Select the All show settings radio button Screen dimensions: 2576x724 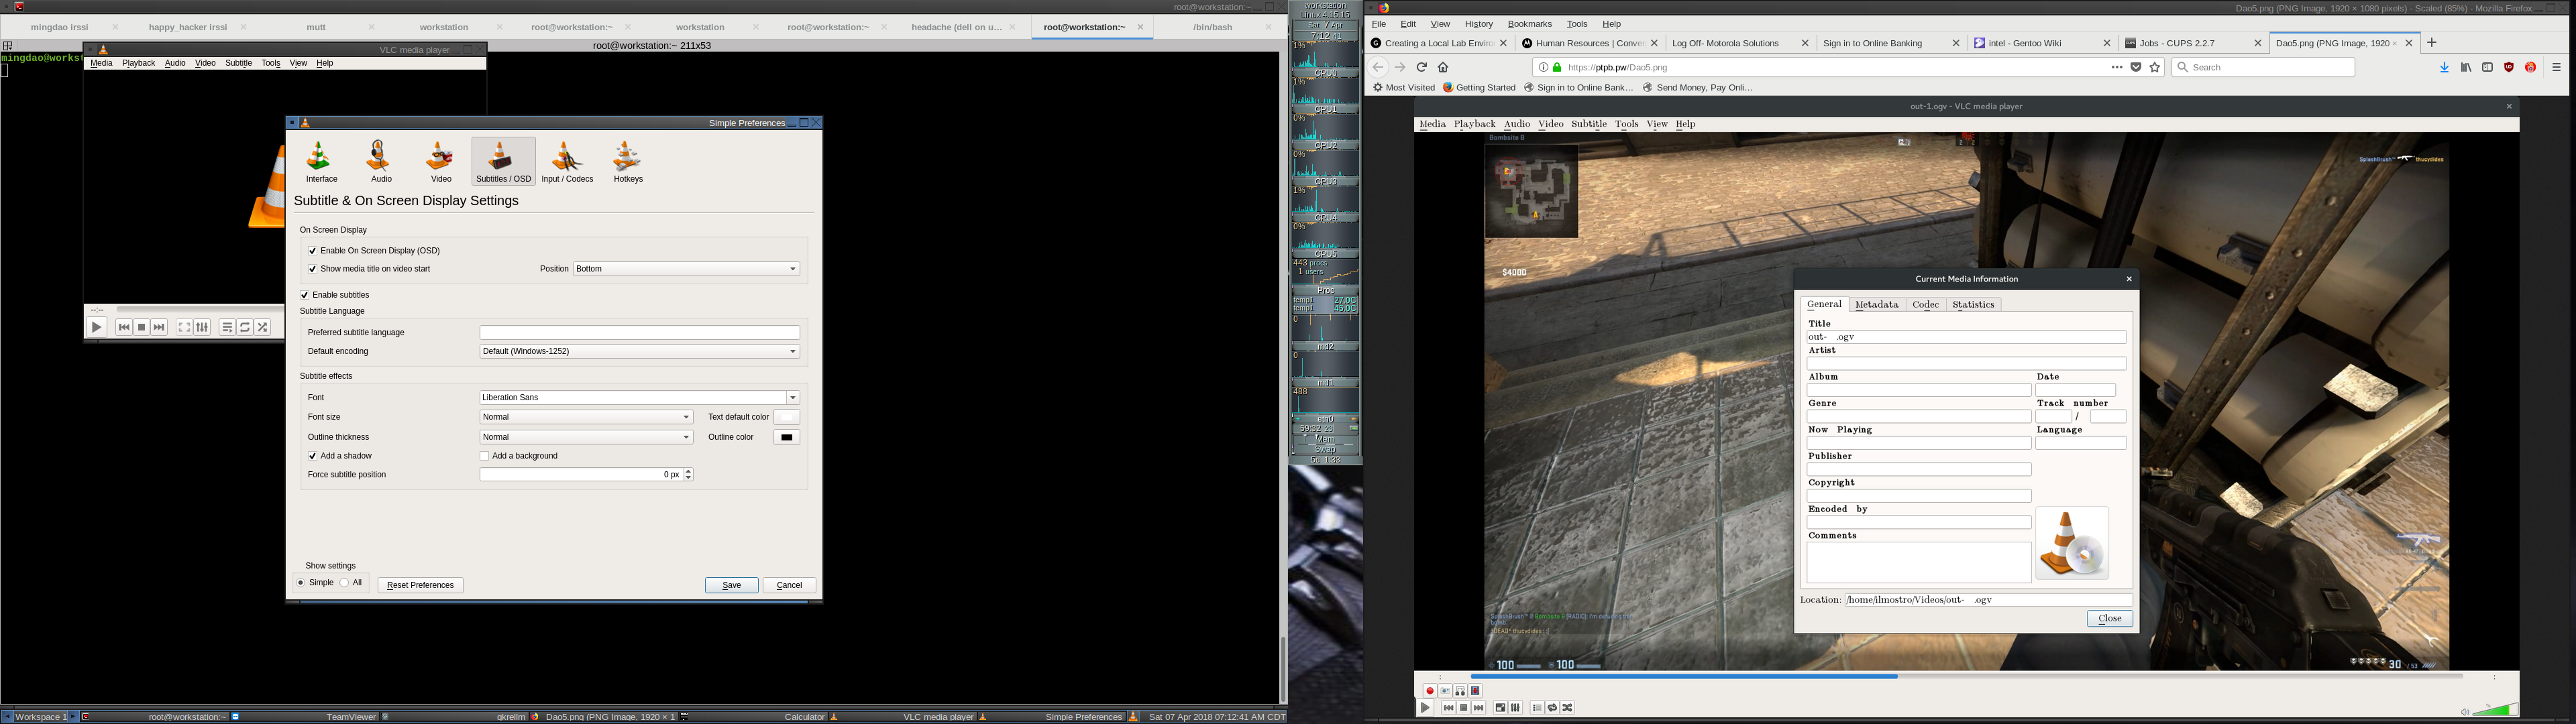345,582
